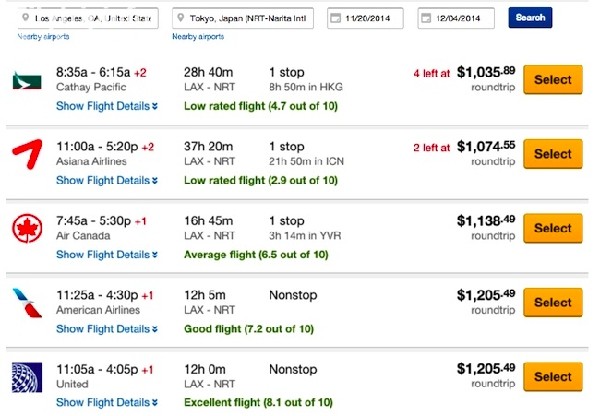This screenshot has height=416, width=600.
Task: Select the United nonstop flight
Action: [553, 377]
